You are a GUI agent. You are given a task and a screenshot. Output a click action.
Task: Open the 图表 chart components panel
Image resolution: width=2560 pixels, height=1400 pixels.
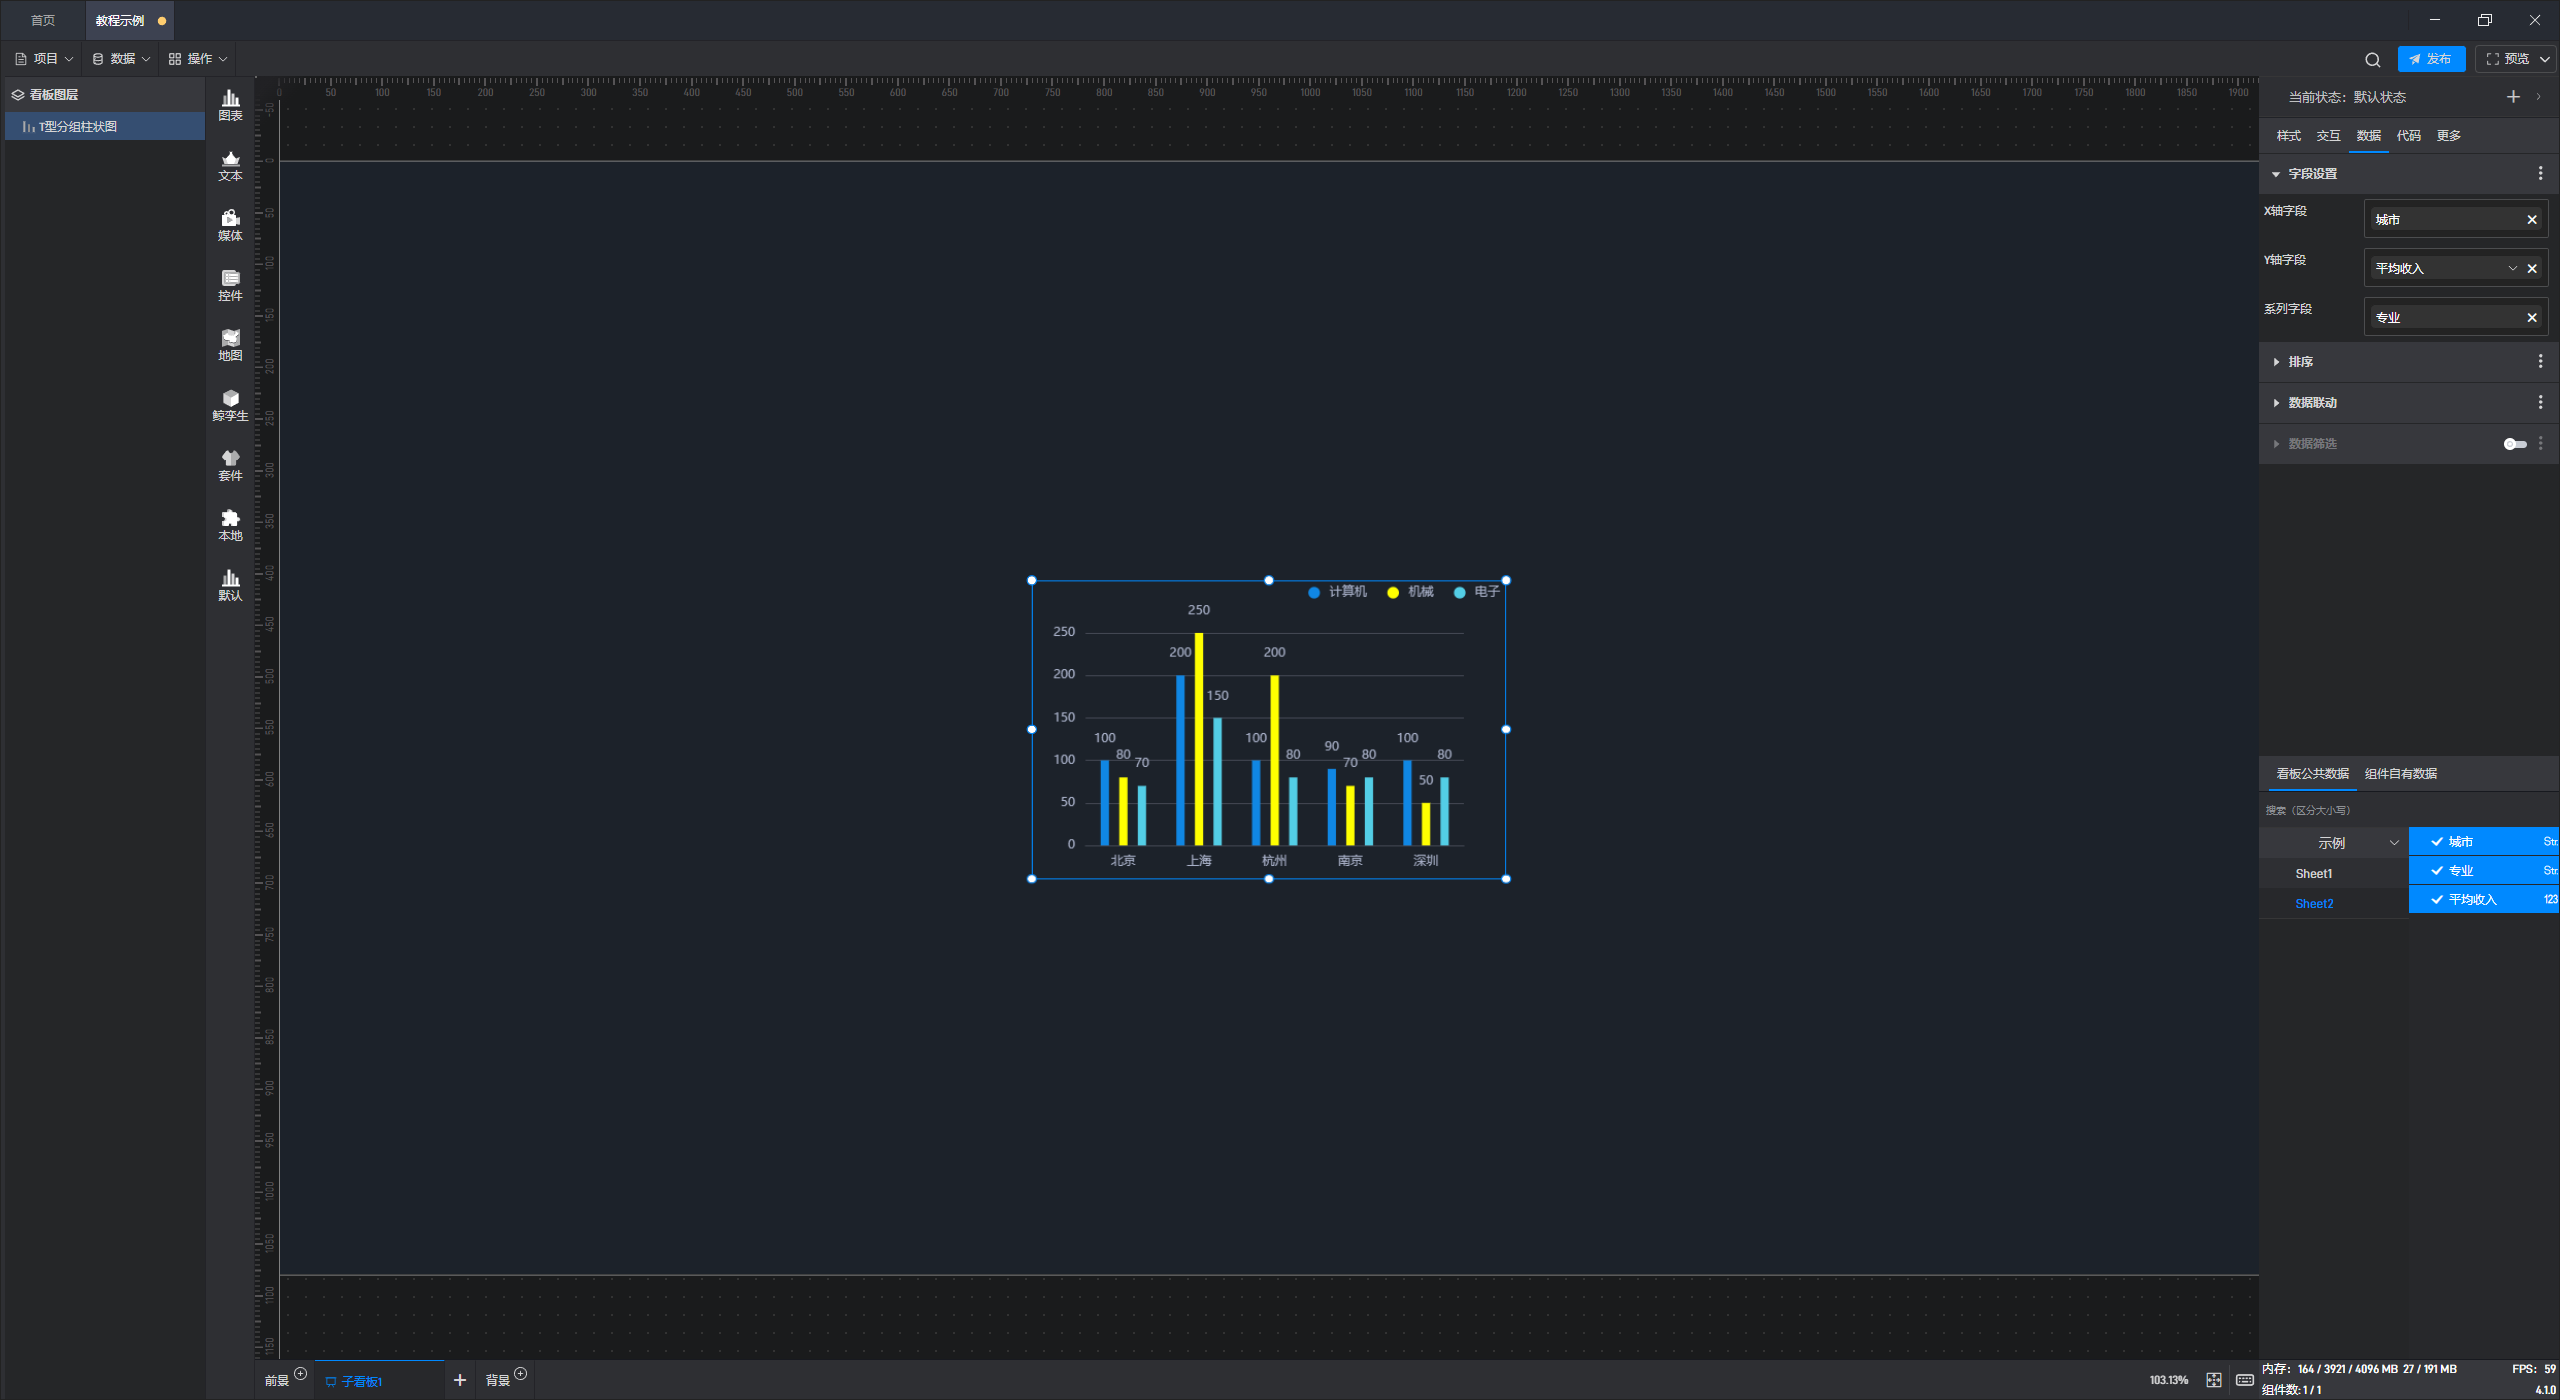click(x=230, y=105)
